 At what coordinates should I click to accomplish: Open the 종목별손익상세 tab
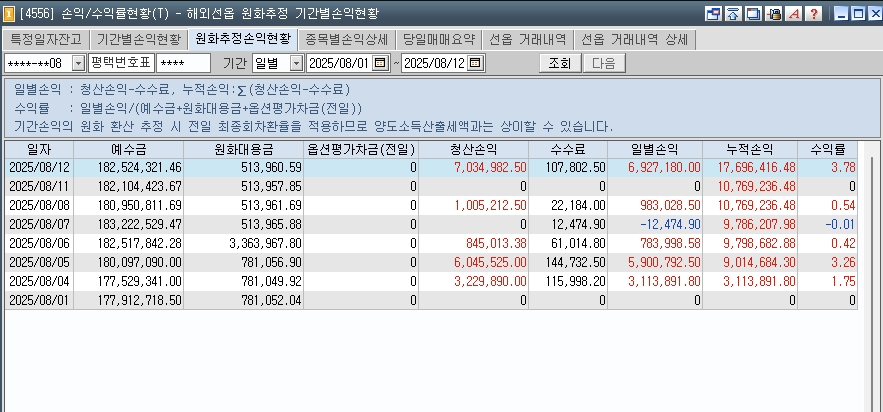click(347, 39)
